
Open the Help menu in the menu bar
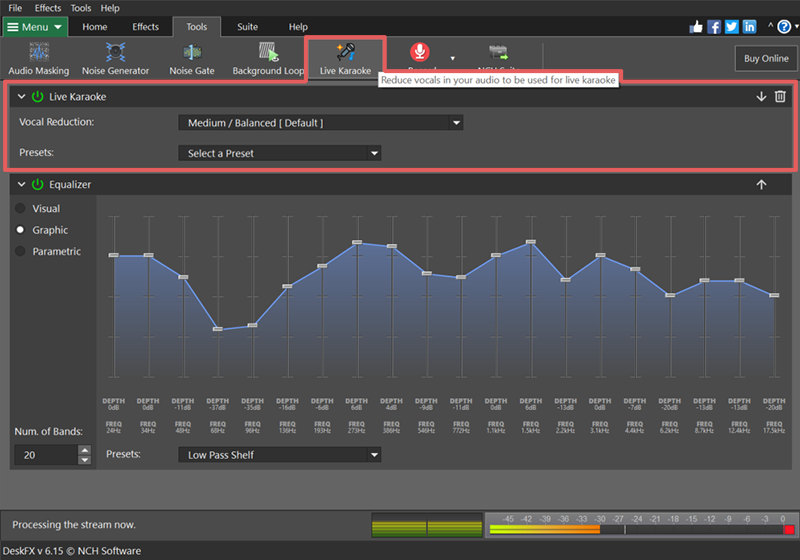[x=110, y=8]
